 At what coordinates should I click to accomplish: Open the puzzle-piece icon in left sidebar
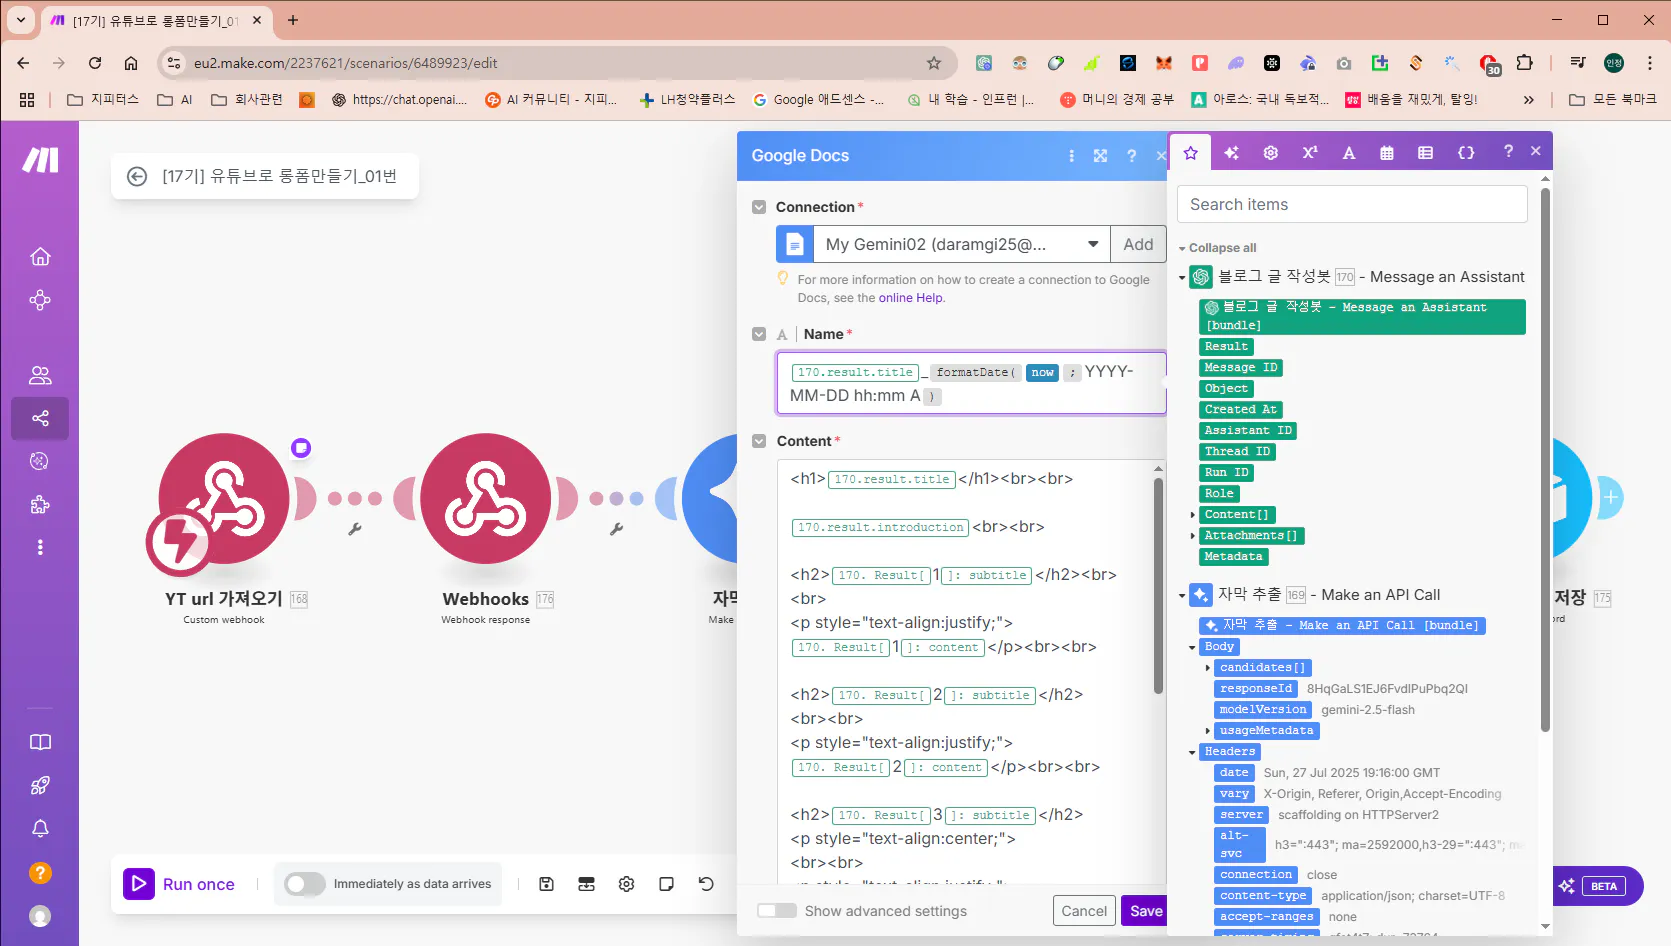(40, 505)
